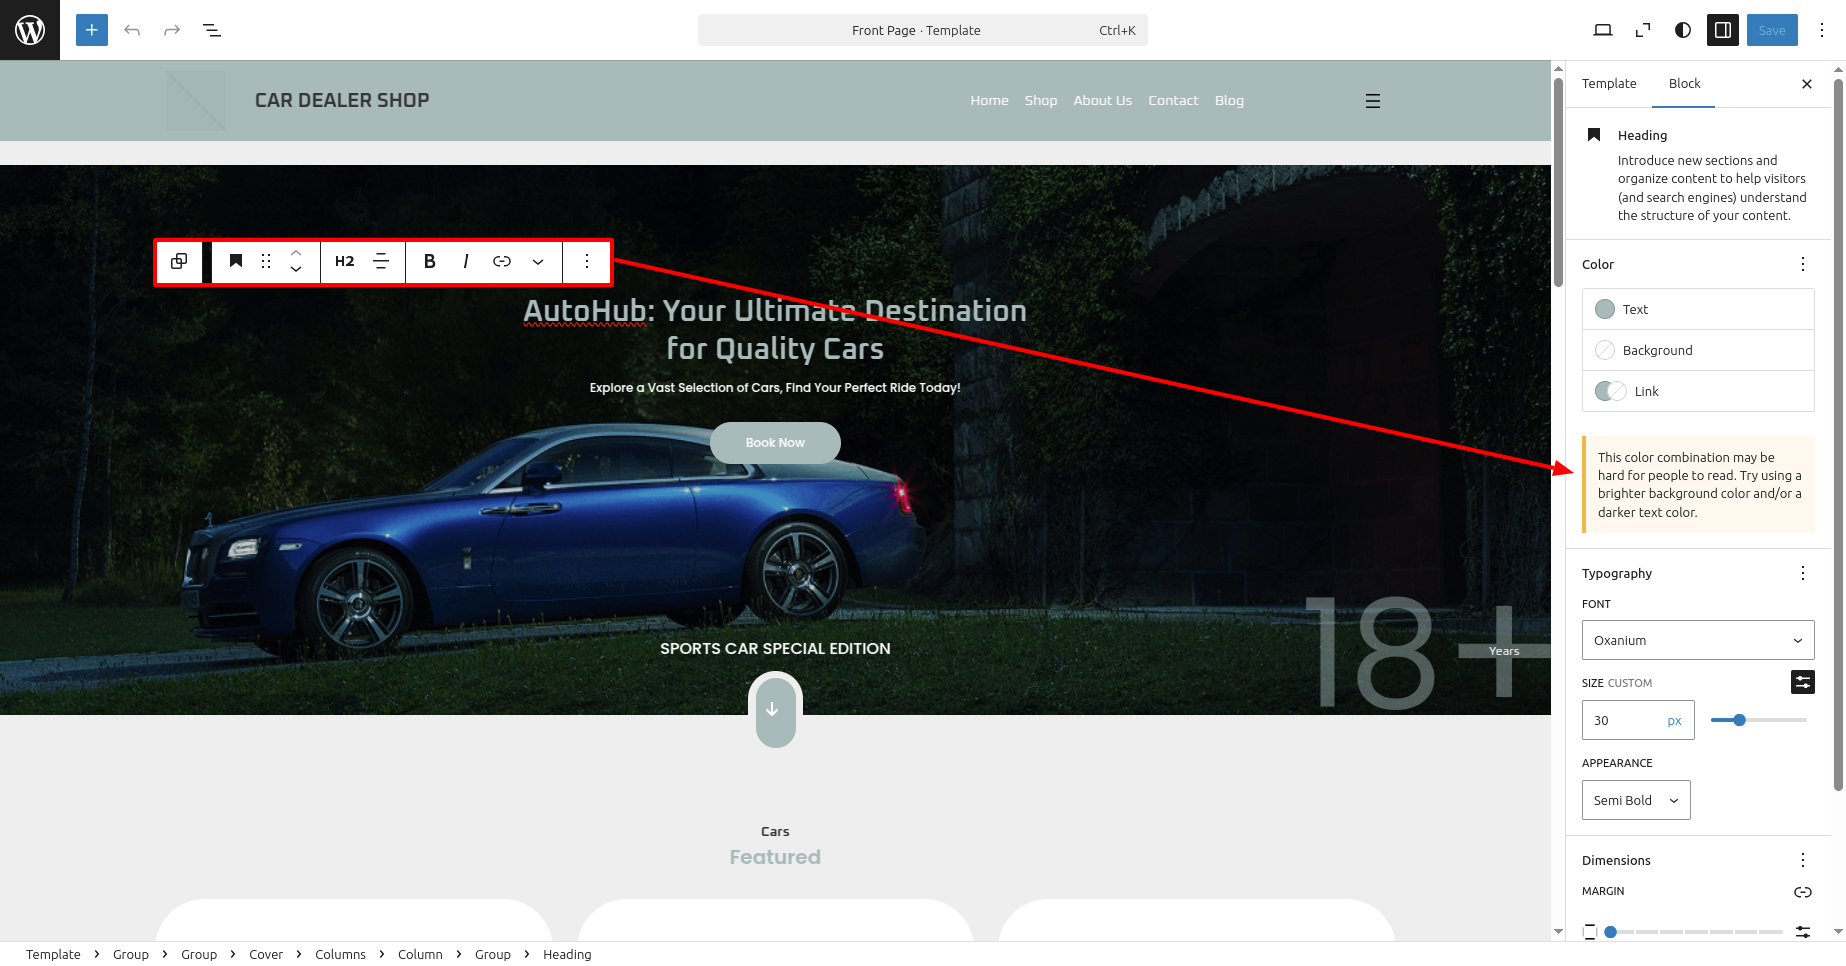Change the px size unit
Viewport: 1846px width, 966px height.
[x=1675, y=720]
